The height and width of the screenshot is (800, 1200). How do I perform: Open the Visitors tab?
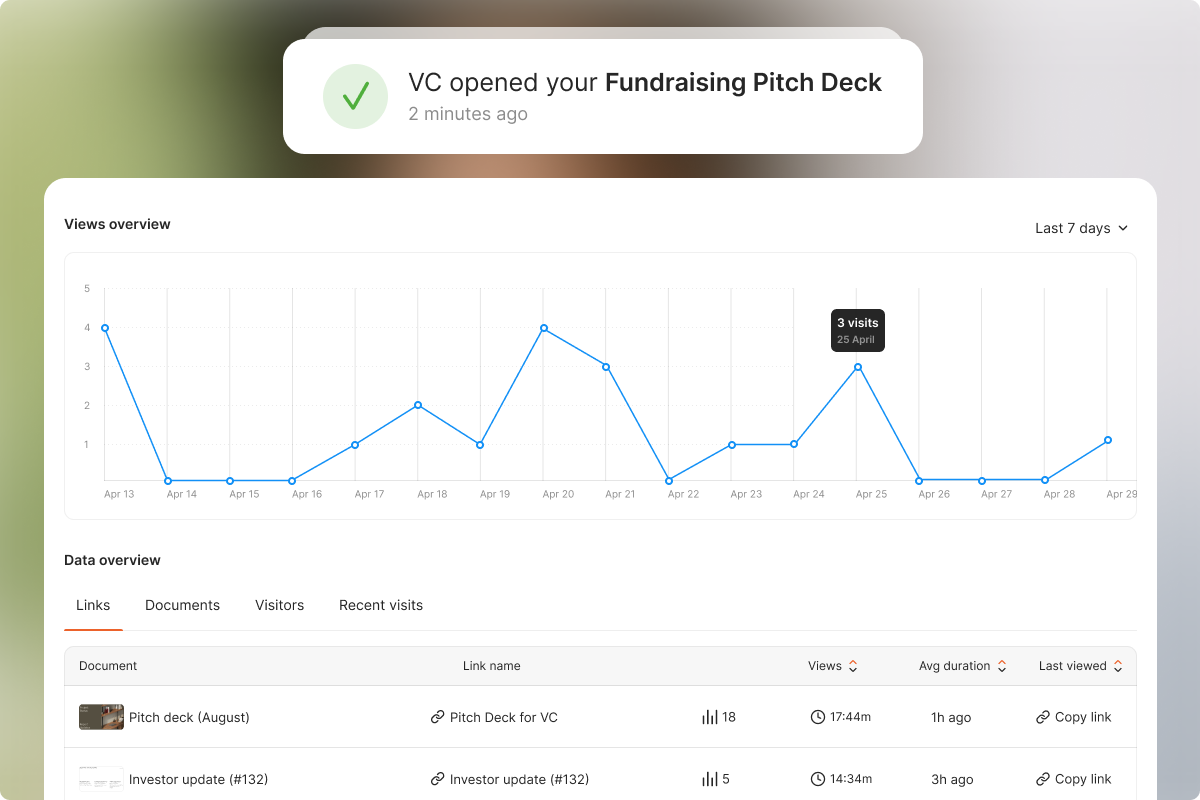279,605
